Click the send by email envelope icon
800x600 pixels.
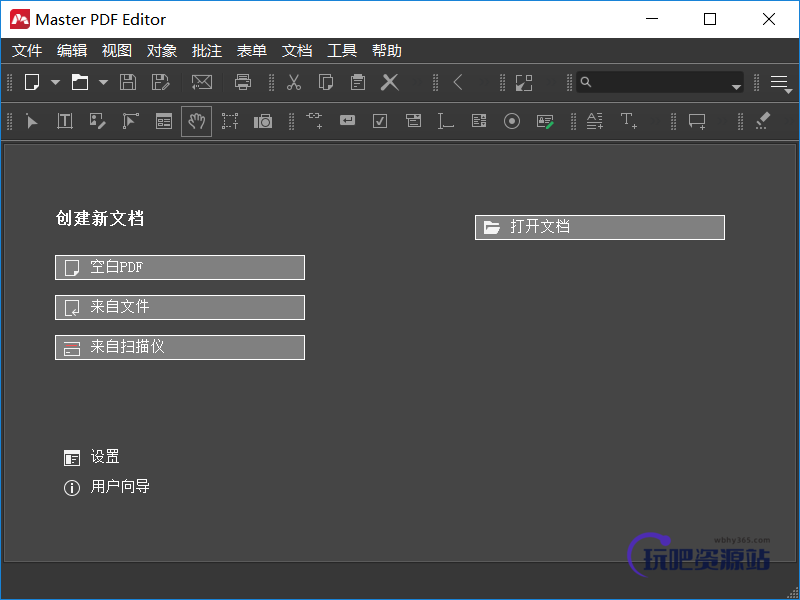point(202,82)
